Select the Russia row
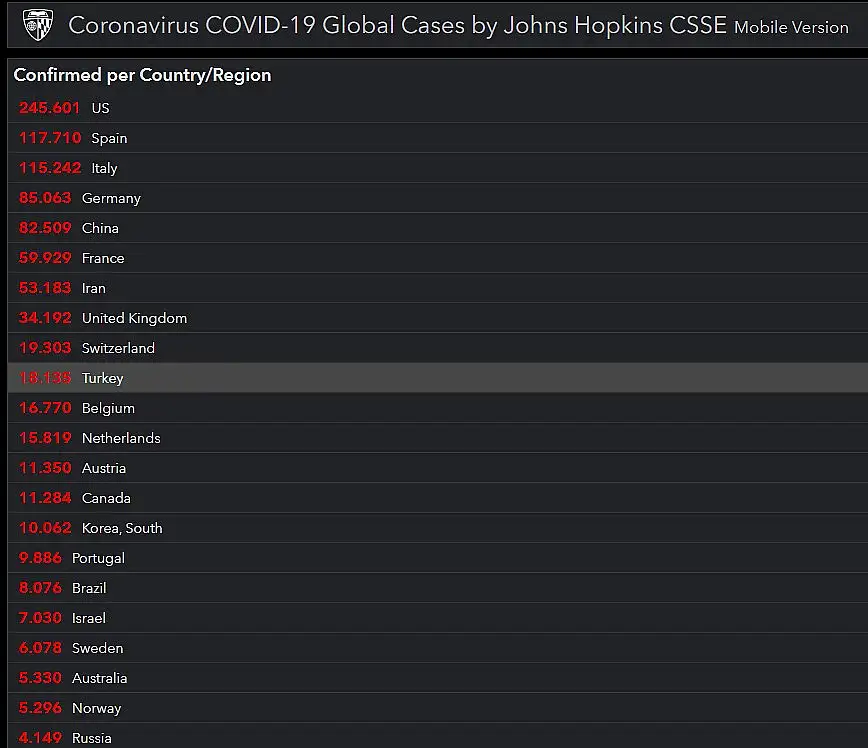The height and width of the screenshot is (748, 868). tap(438, 736)
